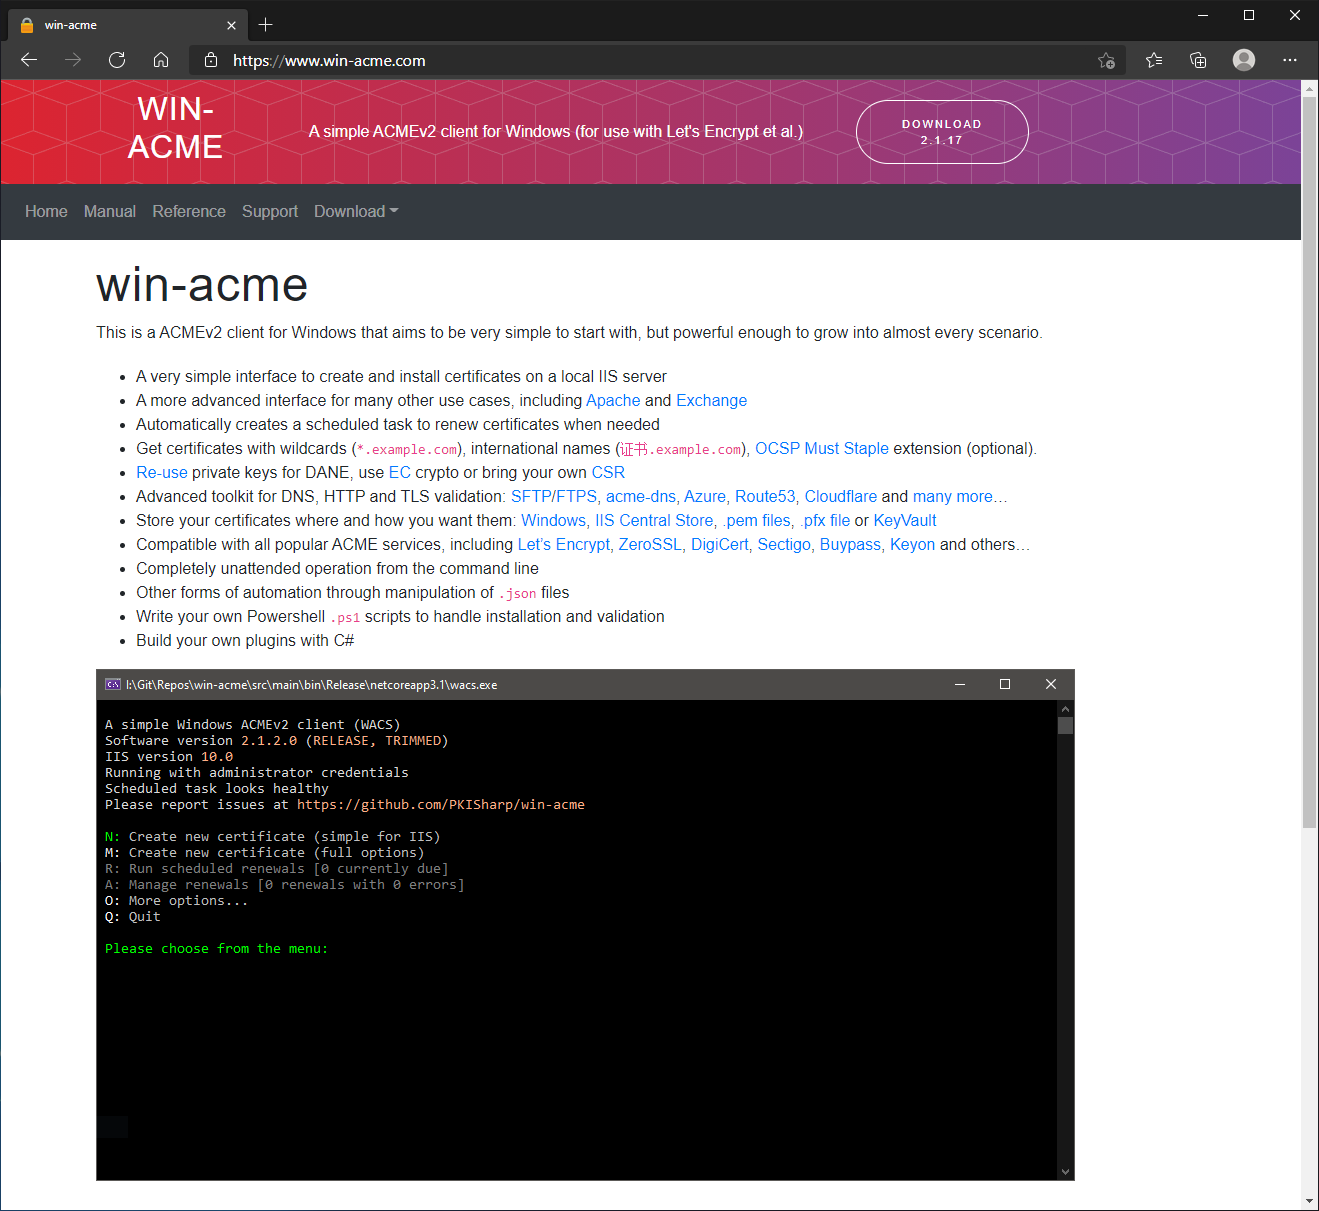Open the Route53 link

click(765, 496)
